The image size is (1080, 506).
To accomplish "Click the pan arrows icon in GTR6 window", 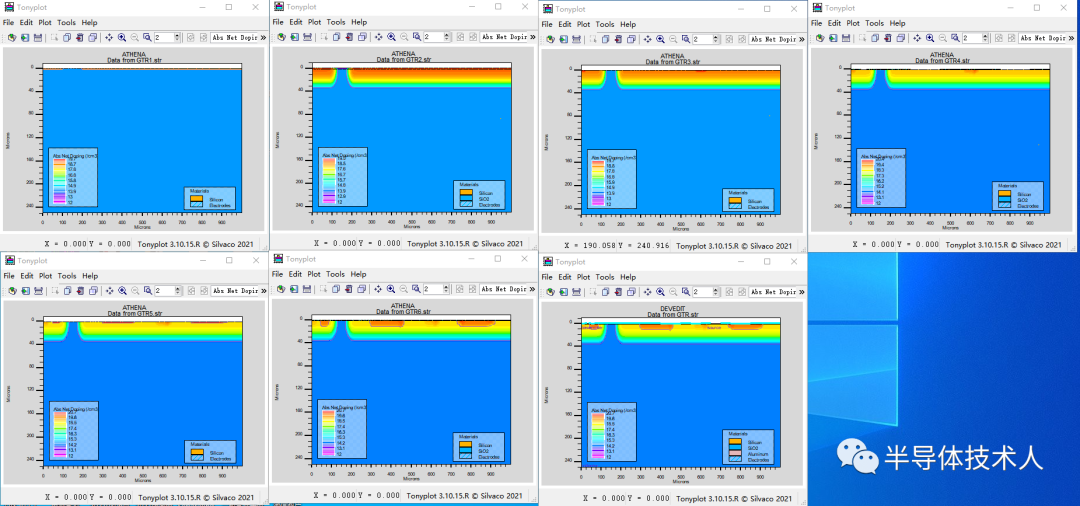I will 378,288.
